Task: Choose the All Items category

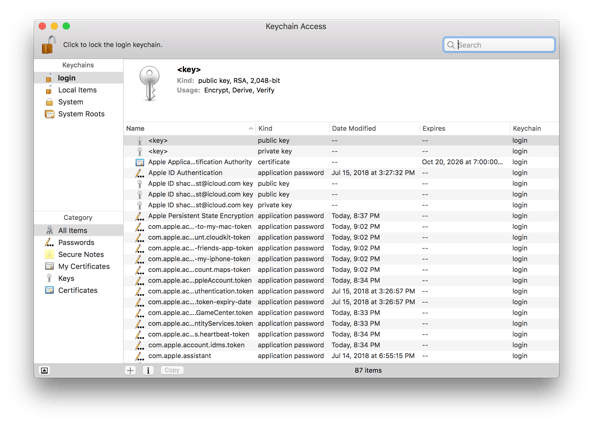Action: pyautogui.click(x=78, y=230)
